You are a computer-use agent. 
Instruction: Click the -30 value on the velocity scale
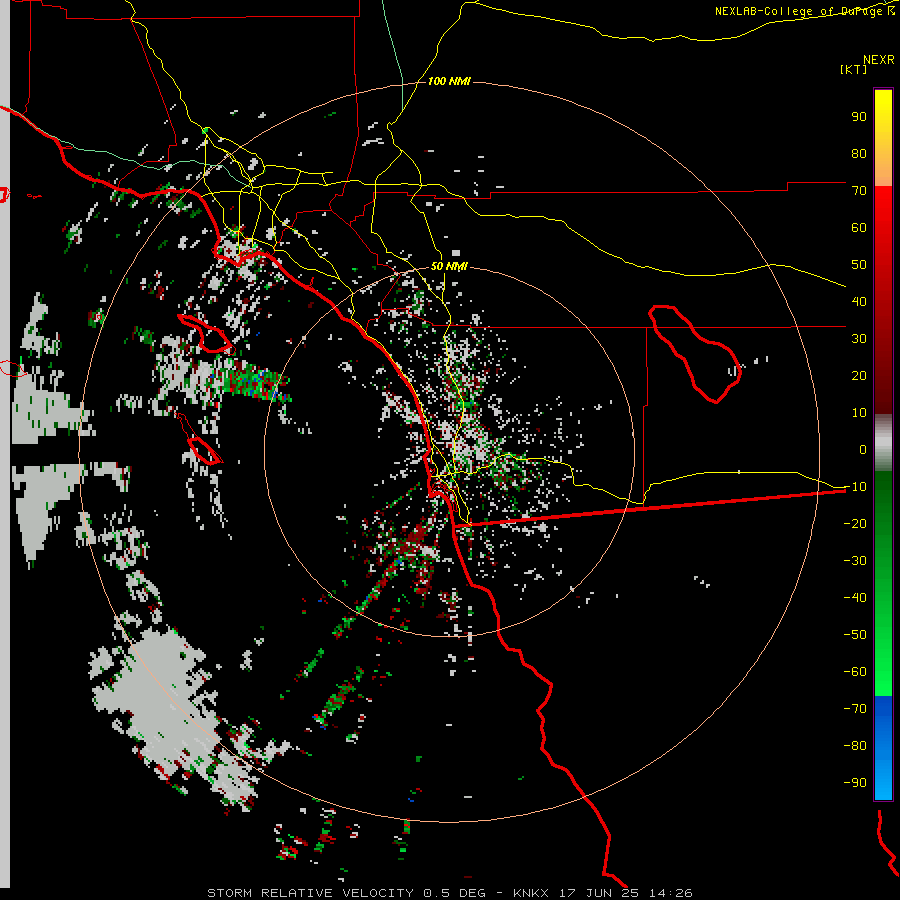[x=855, y=561]
